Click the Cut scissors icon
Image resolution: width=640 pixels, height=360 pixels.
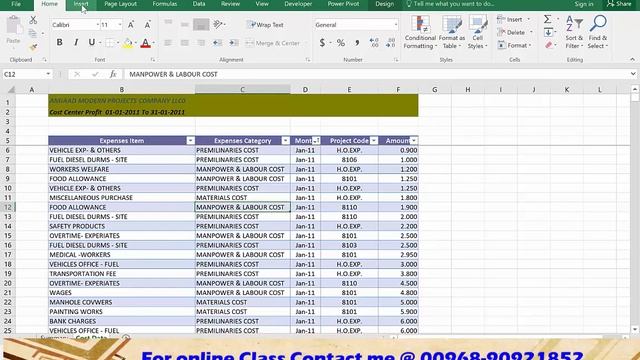(33, 20)
